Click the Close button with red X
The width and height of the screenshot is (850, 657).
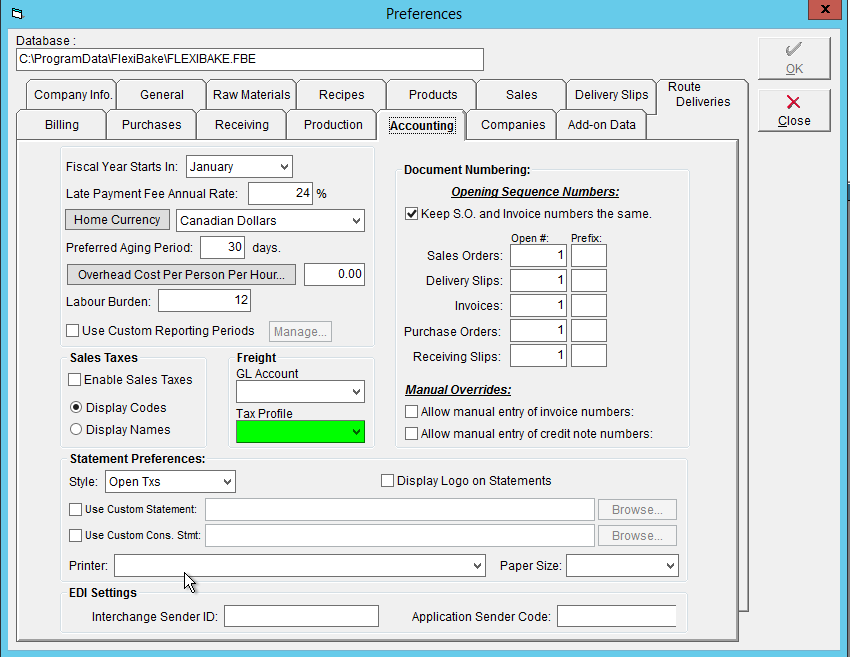(x=794, y=111)
